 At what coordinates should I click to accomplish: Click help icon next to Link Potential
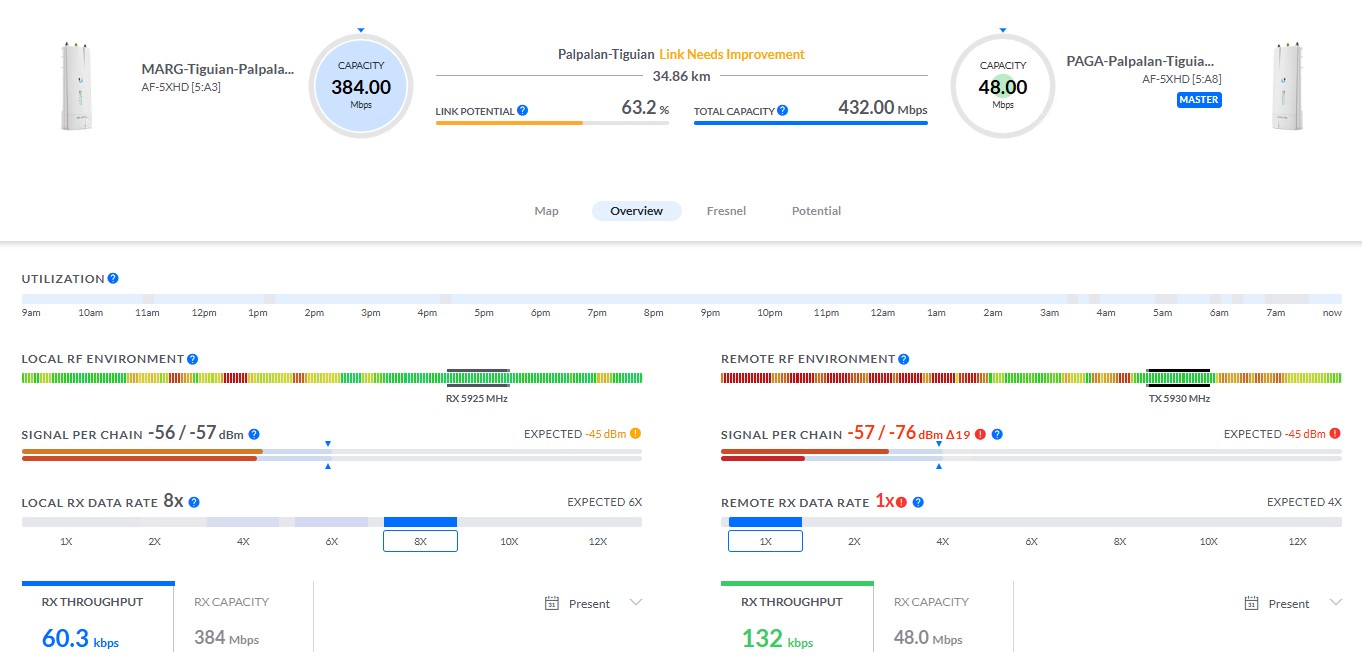pos(523,111)
